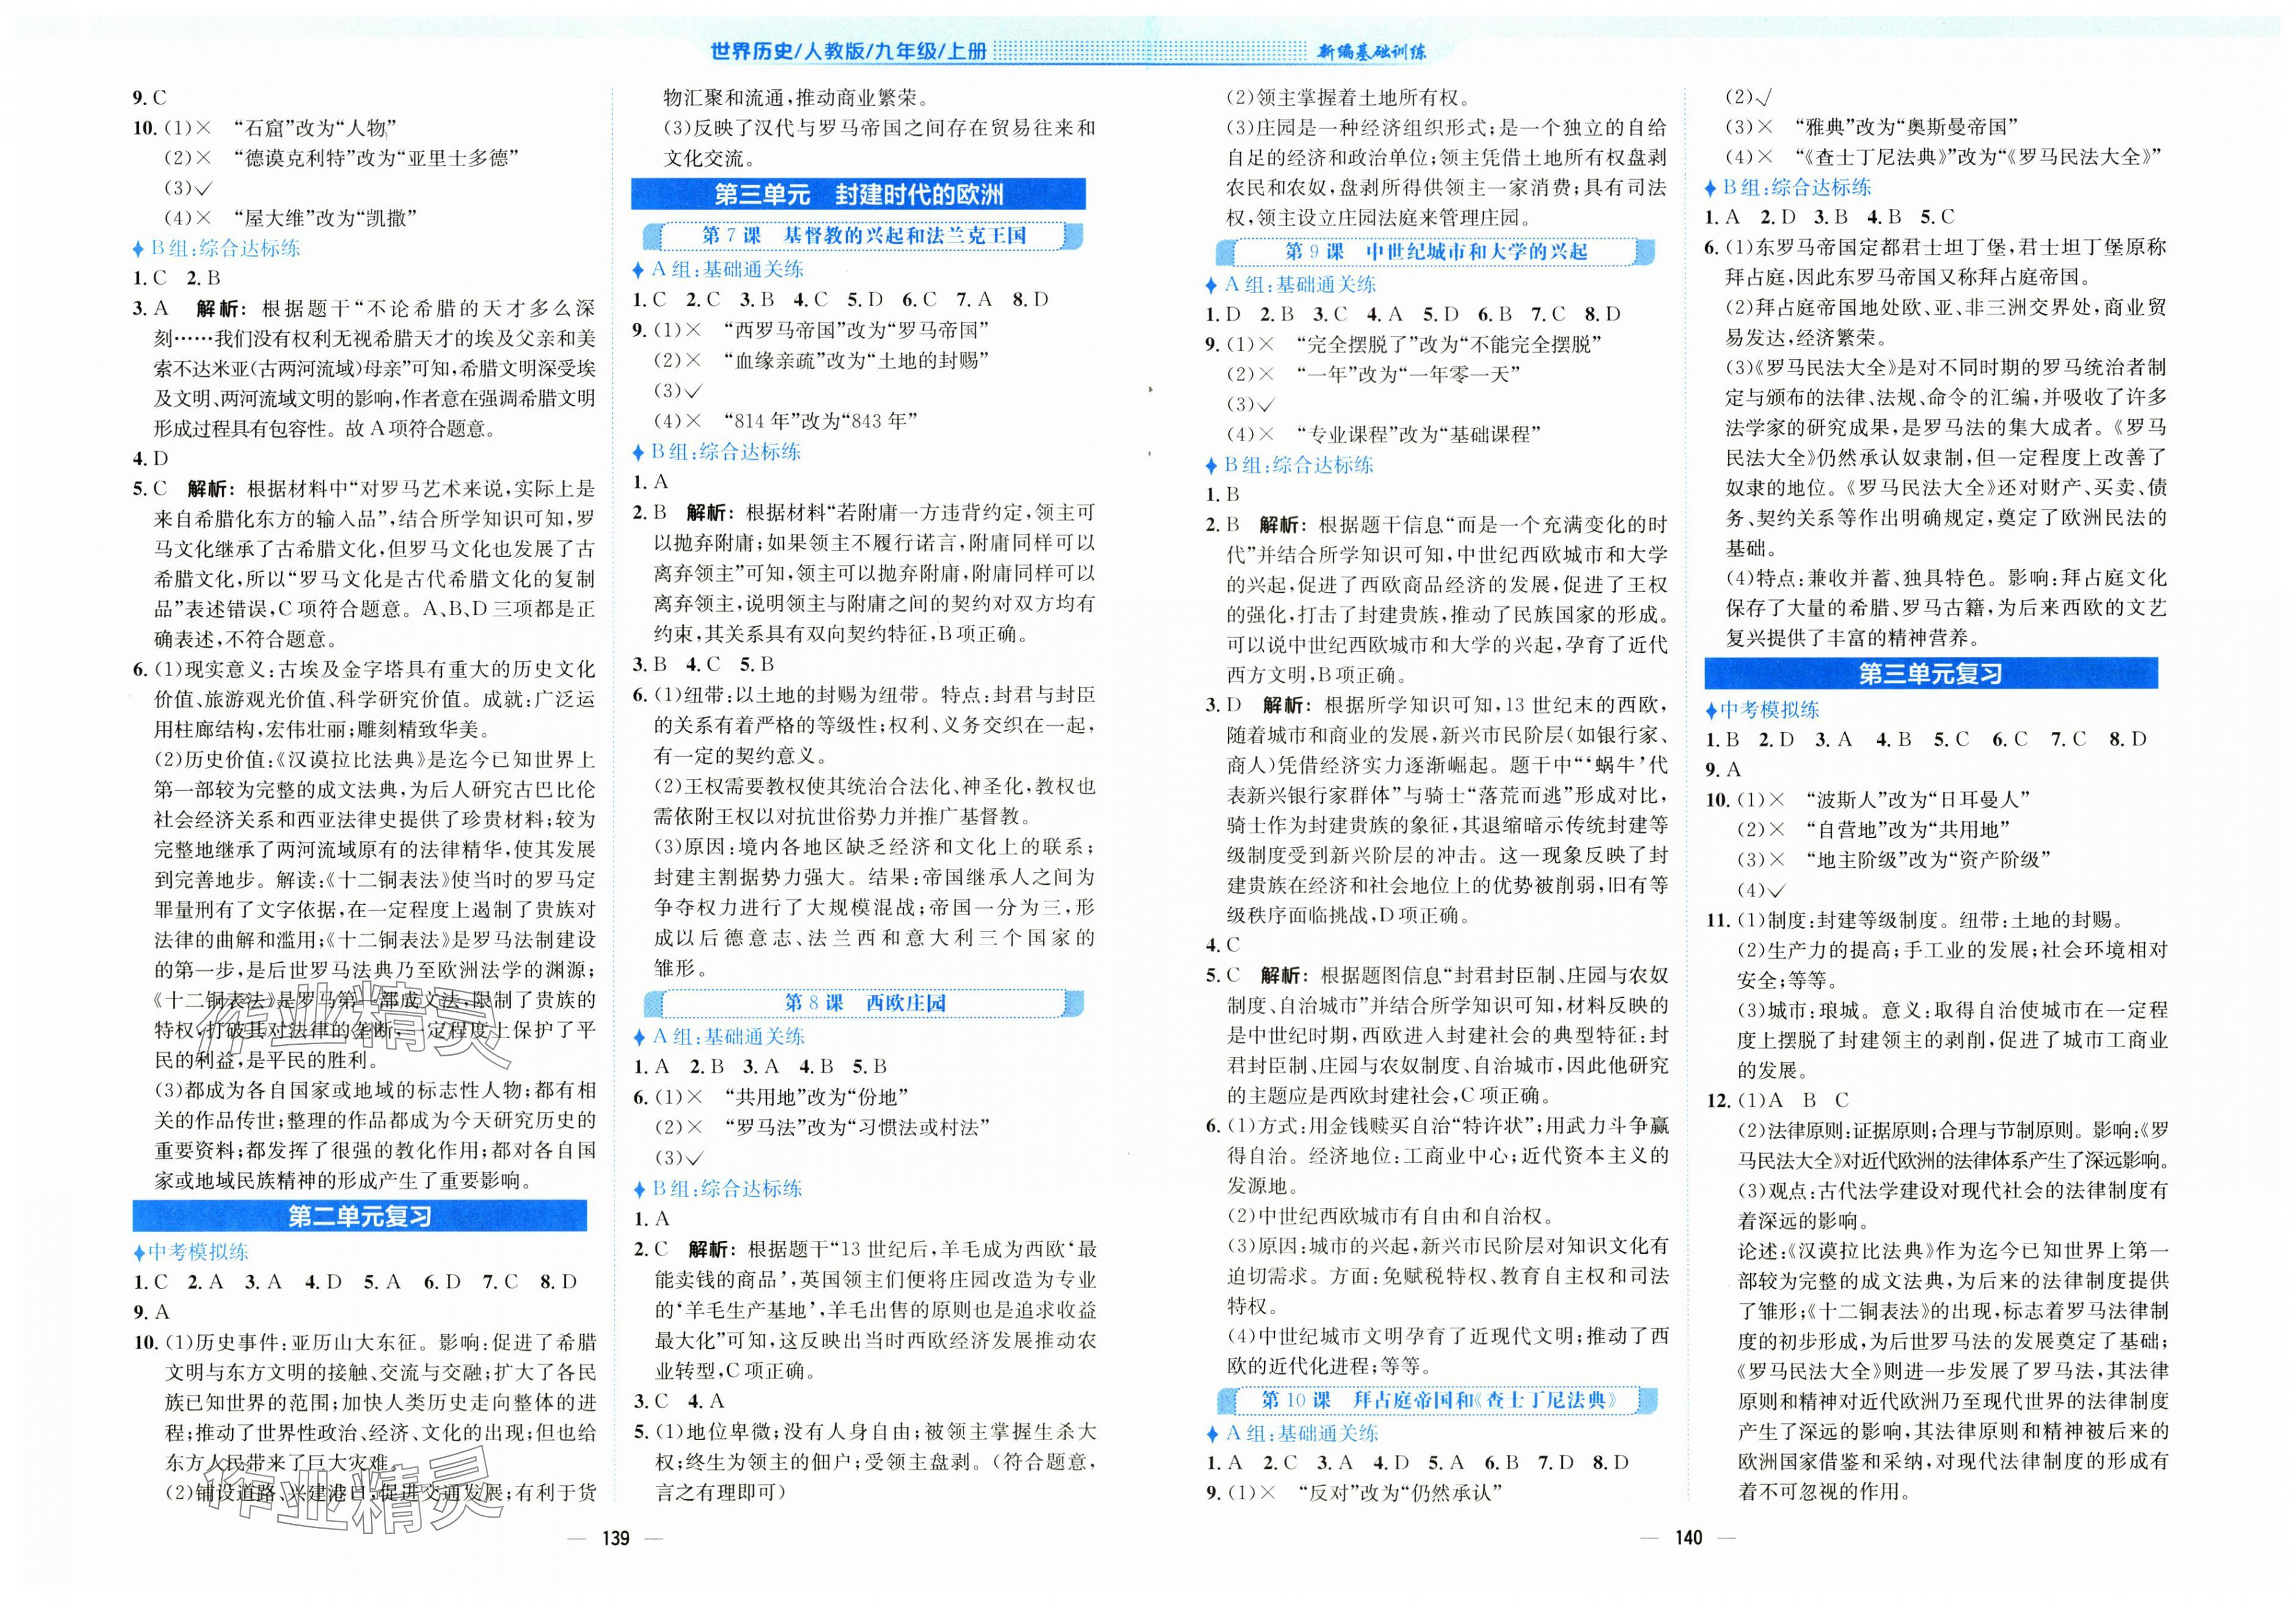Click answer line 1.A 2.B 3.A 4.B 5.B under 第8课
The height and width of the screenshot is (1602, 2296).
pyautogui.click(x=760, y=1067)
